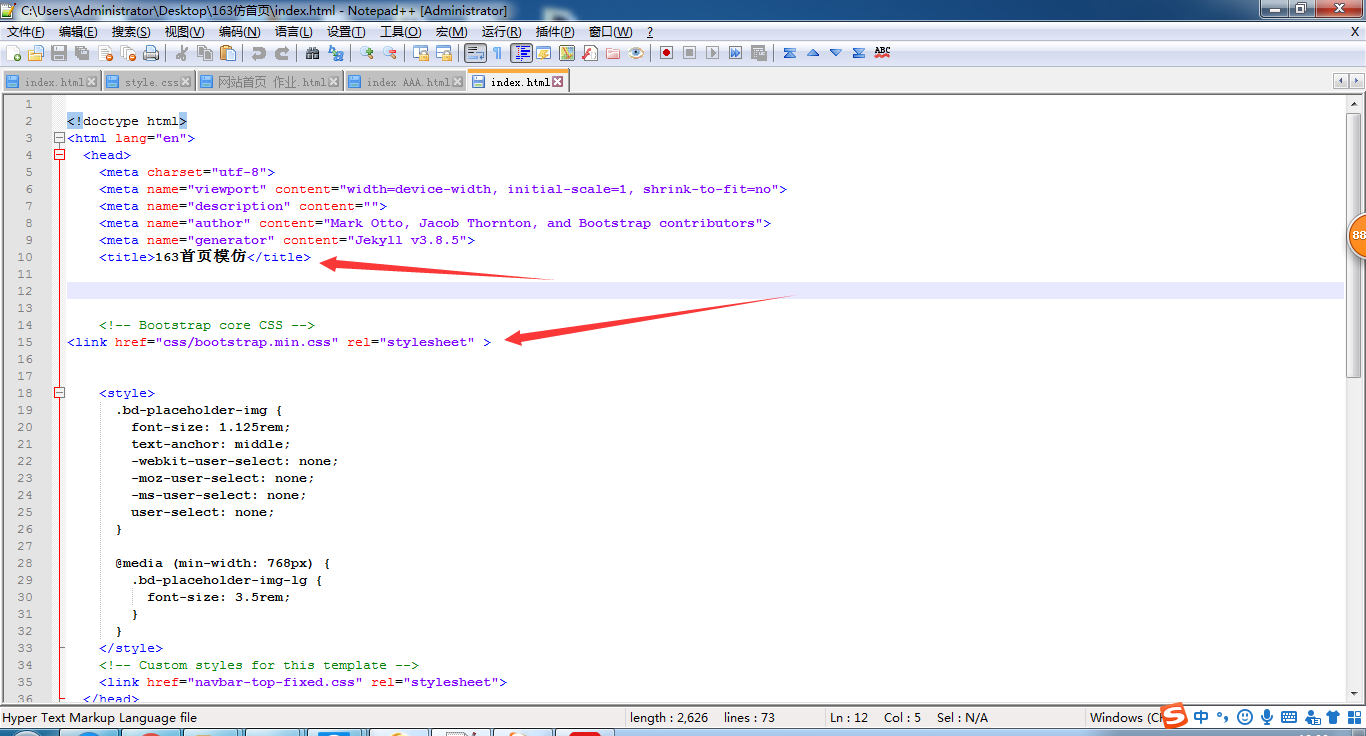Open Find with the binoculars icon
Image resolution: width=1366 pixels, height=736 pixels.
tap(312, 53)
